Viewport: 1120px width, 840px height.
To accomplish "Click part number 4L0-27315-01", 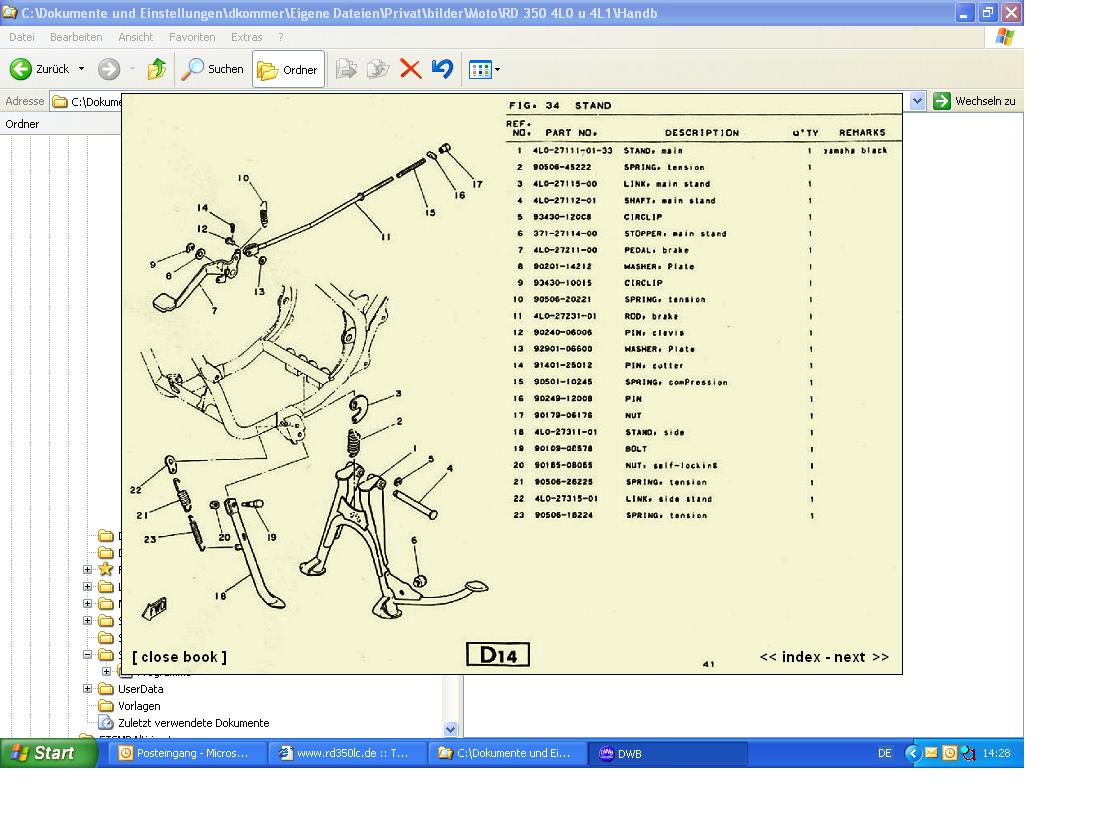I will point(566,499).
